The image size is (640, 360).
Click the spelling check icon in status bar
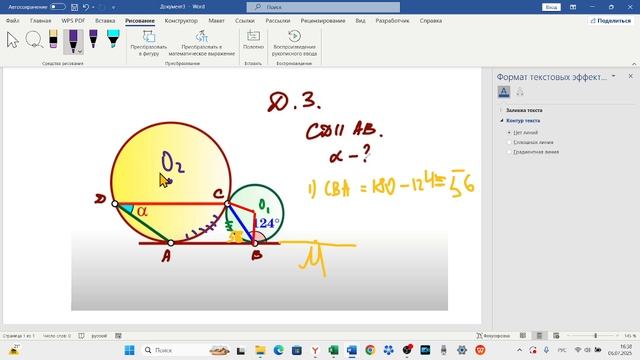[x=81, y=336]
